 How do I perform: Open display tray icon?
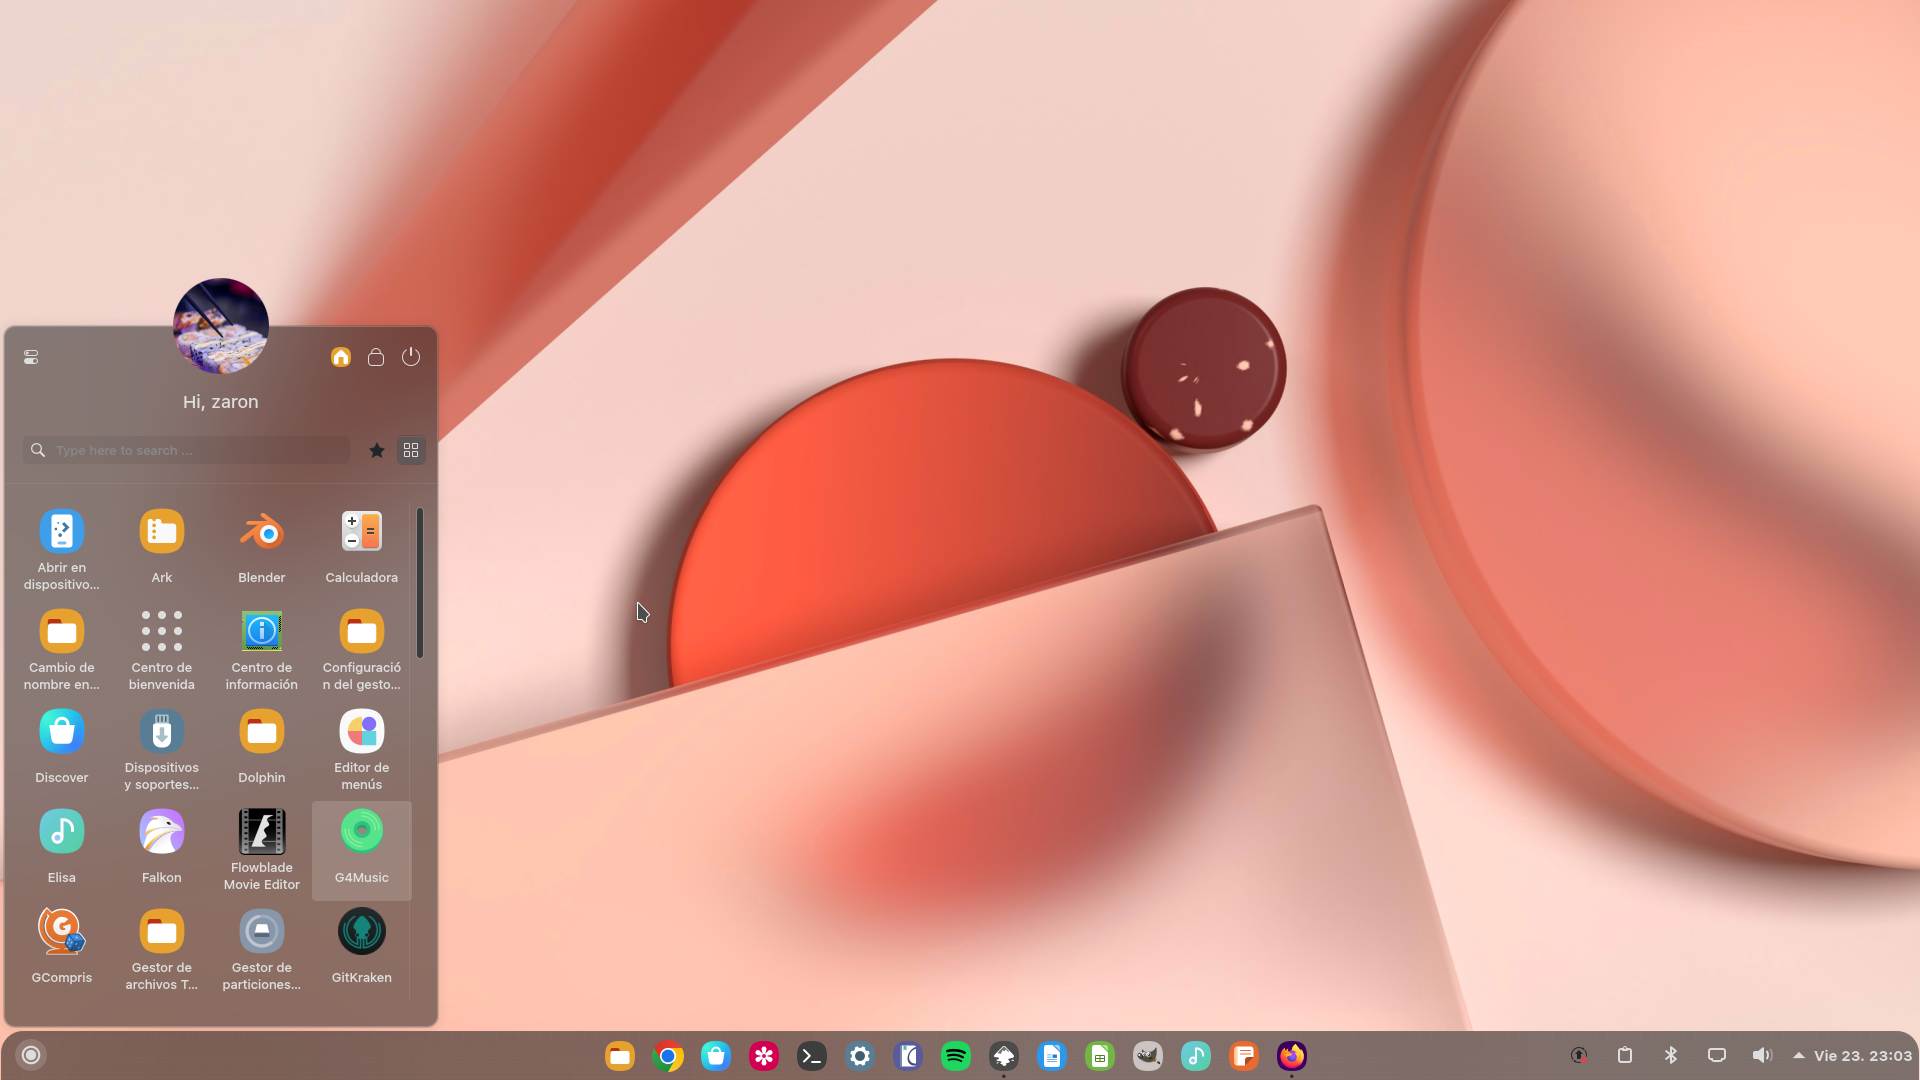click(1717, 1055)
